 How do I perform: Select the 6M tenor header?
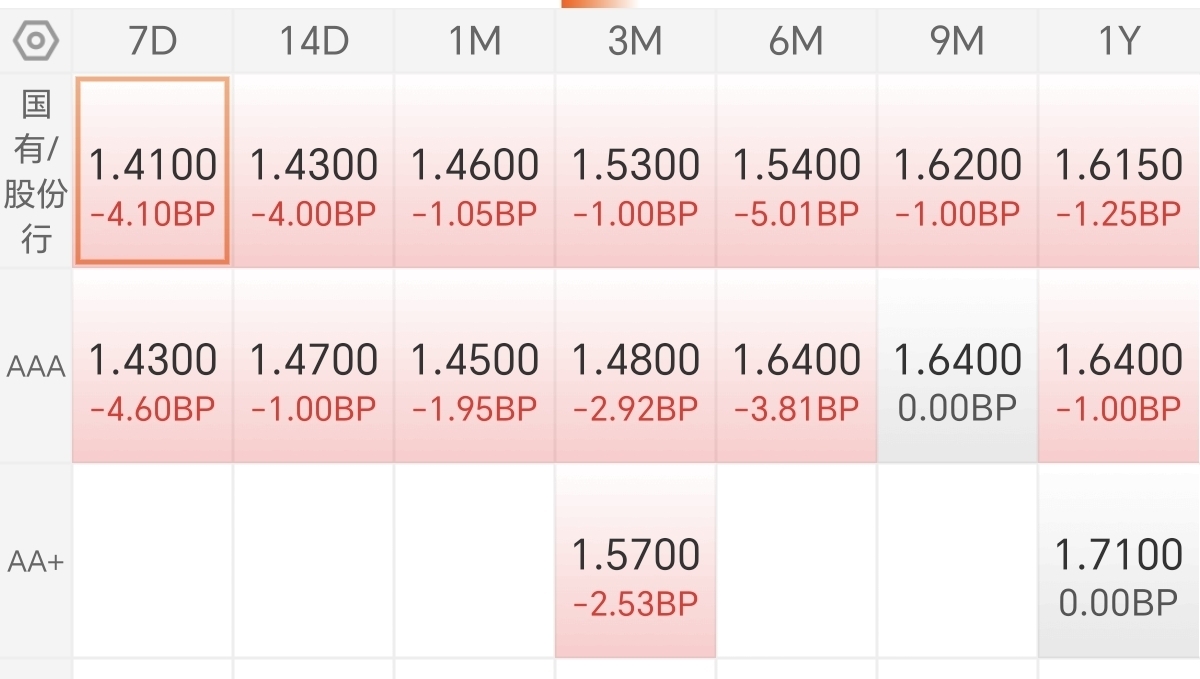point(797,41)
